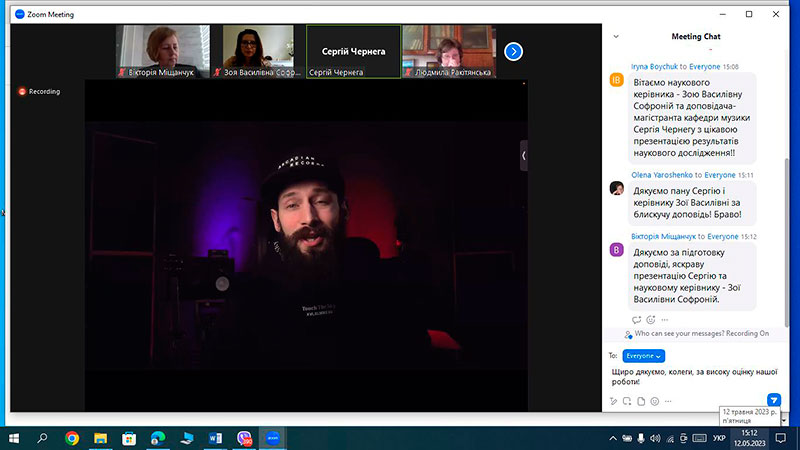Add a reaction to the last chat message

click(651, 320)
